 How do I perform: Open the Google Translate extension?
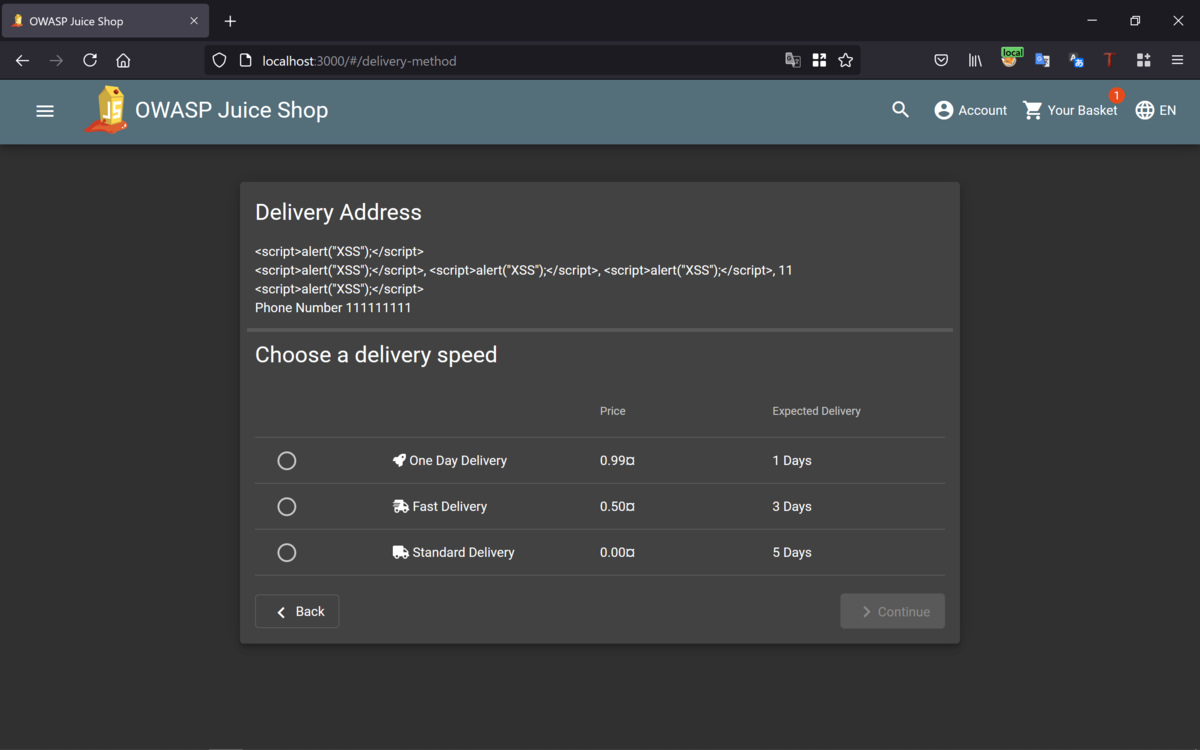tap(1042, 61)
